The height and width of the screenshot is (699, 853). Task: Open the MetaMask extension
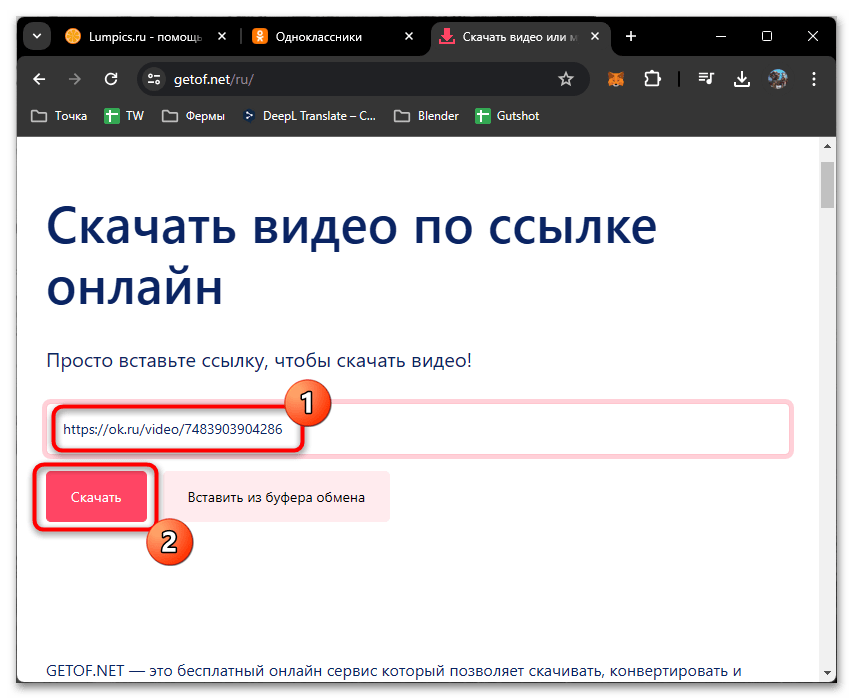615,78
